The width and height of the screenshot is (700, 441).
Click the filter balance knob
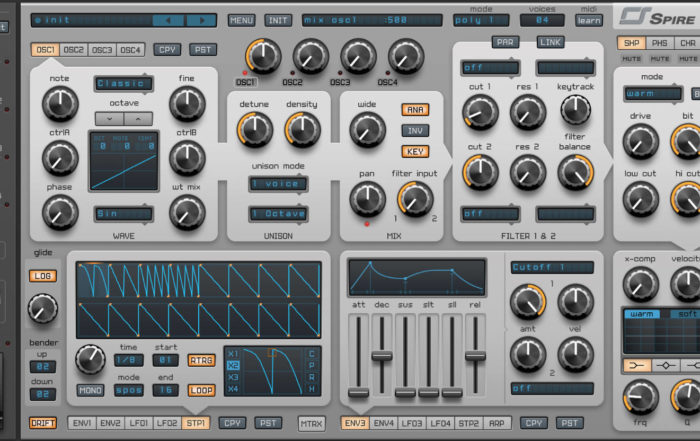575,172
